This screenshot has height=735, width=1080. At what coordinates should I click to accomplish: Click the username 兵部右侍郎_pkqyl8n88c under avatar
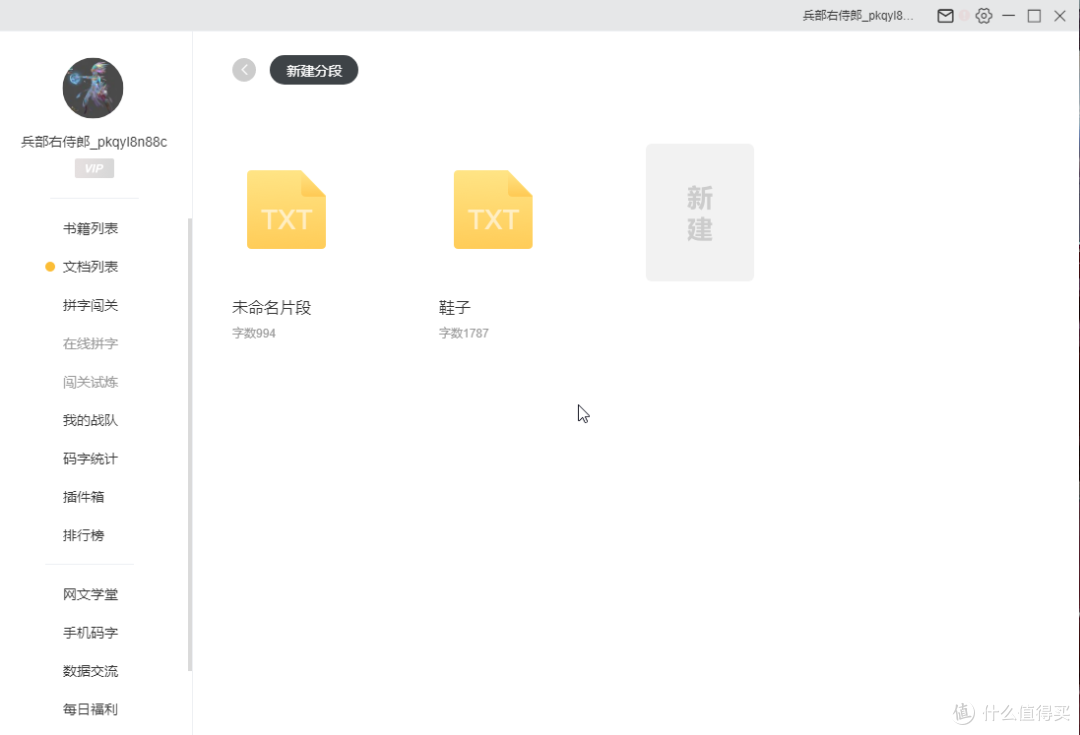pos(94,142)
